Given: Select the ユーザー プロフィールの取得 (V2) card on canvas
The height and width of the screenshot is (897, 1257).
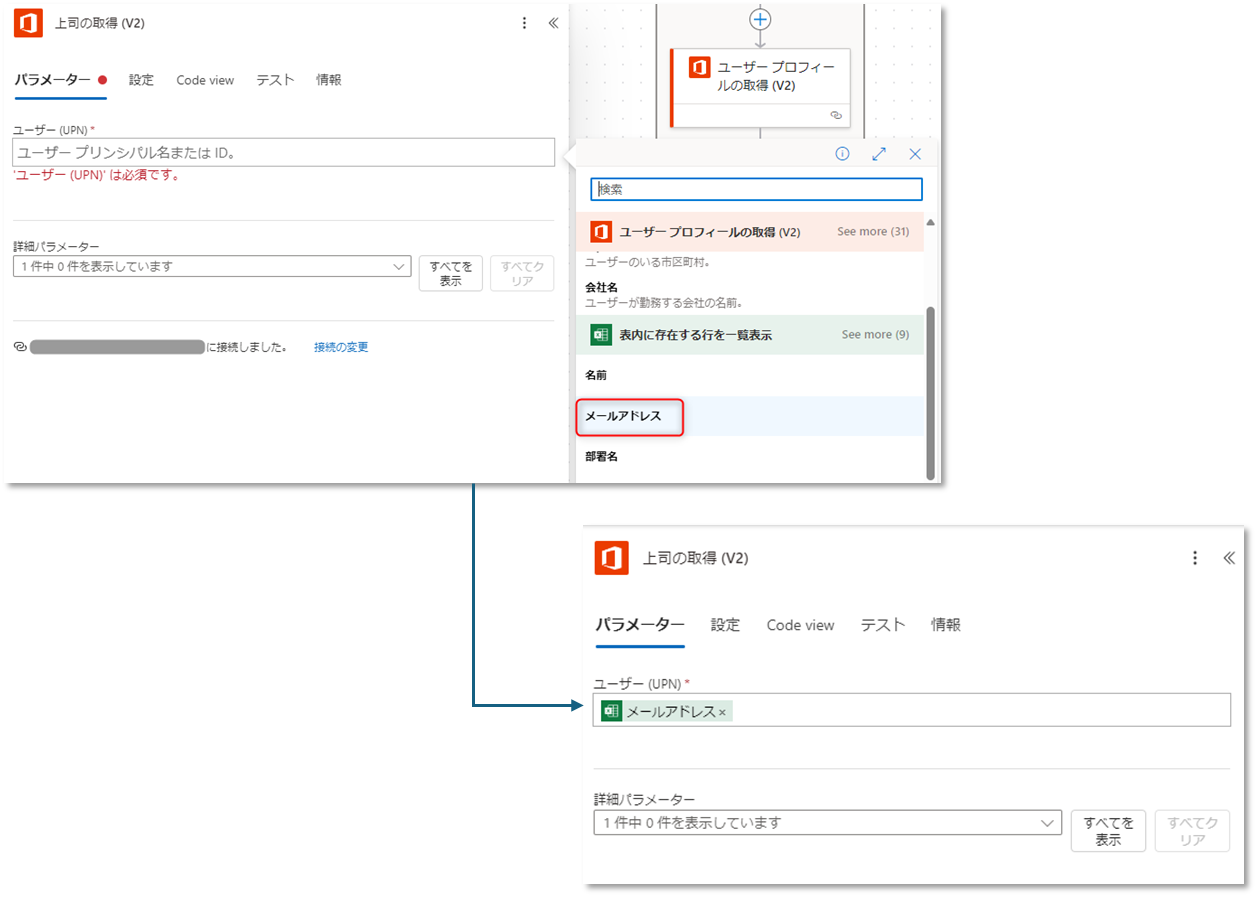Looking at the screenshot, I should point(760,88).
